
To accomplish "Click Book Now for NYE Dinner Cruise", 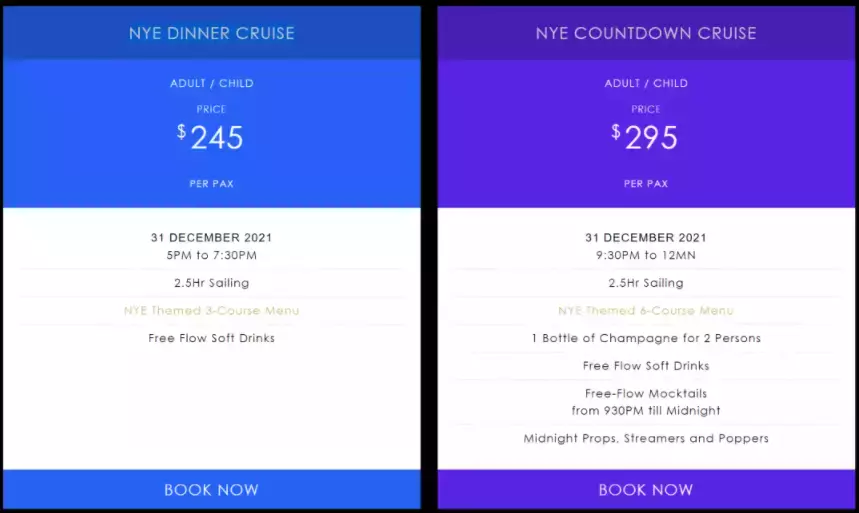I will point(211,490).
